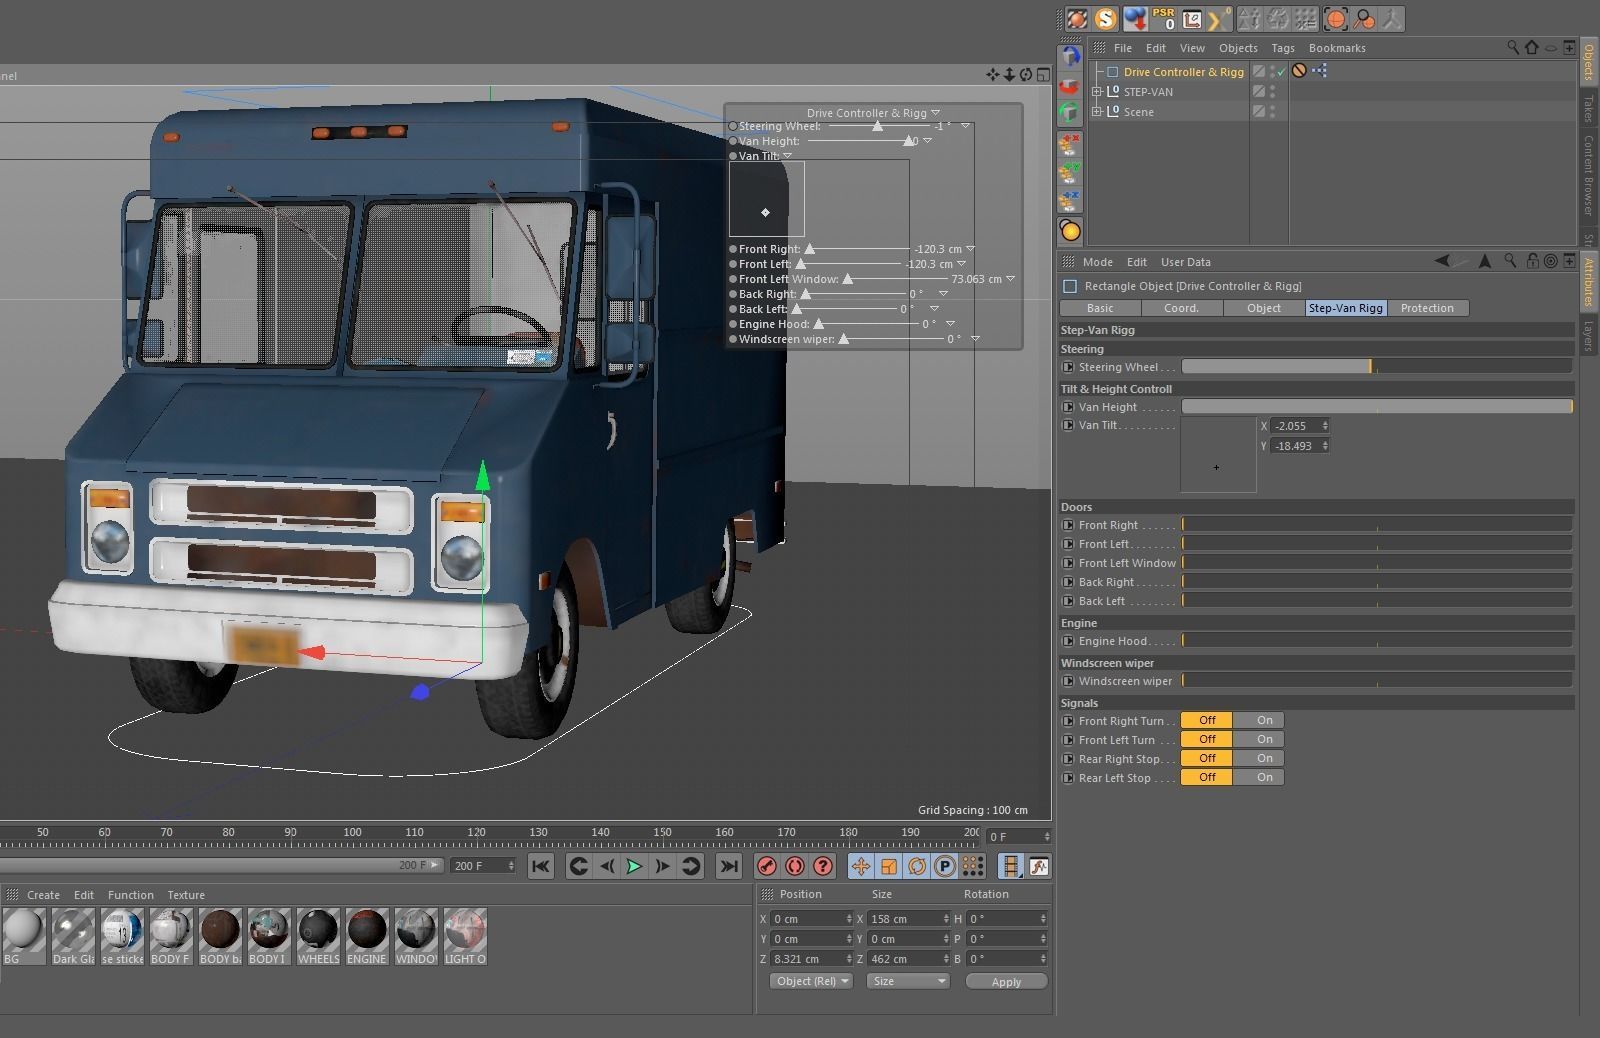
Task: Switch to the Basic tab
Action: pos(1100,308)
